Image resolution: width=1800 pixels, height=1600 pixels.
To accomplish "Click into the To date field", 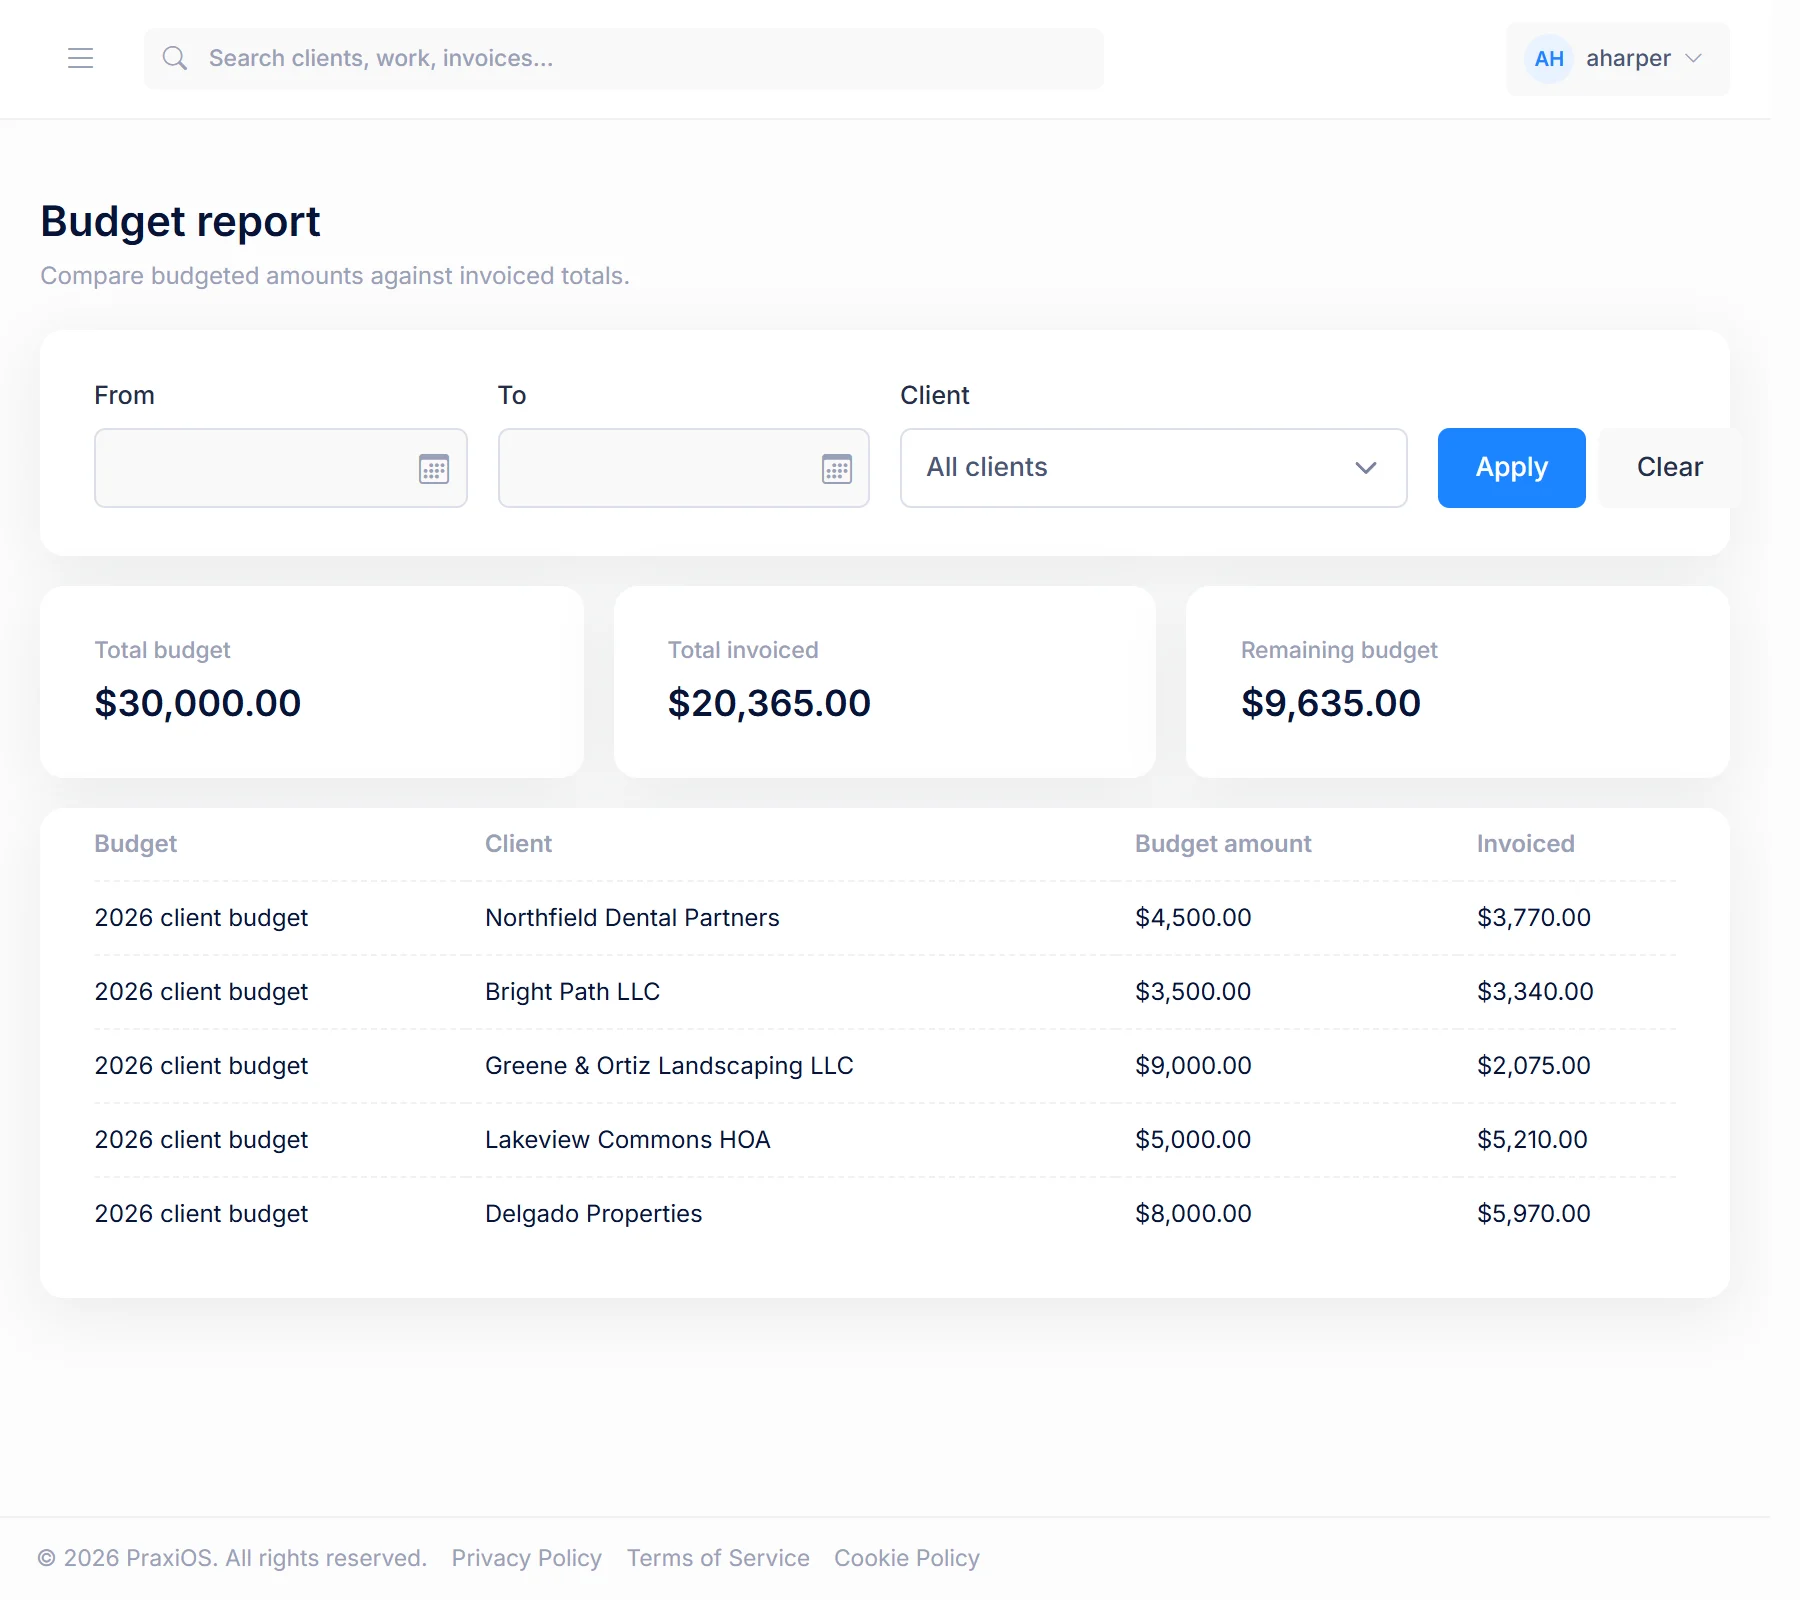I will coord(684,468).
